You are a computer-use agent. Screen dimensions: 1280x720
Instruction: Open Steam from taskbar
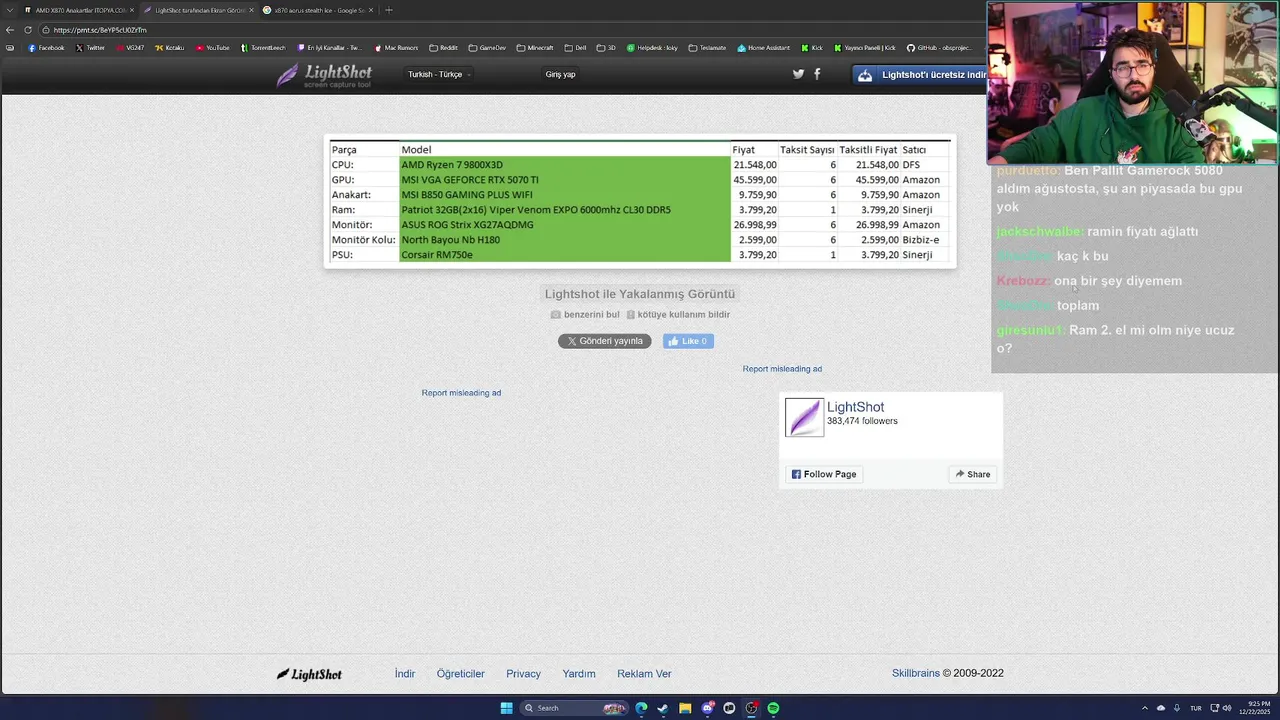click(x=662, y=708)
